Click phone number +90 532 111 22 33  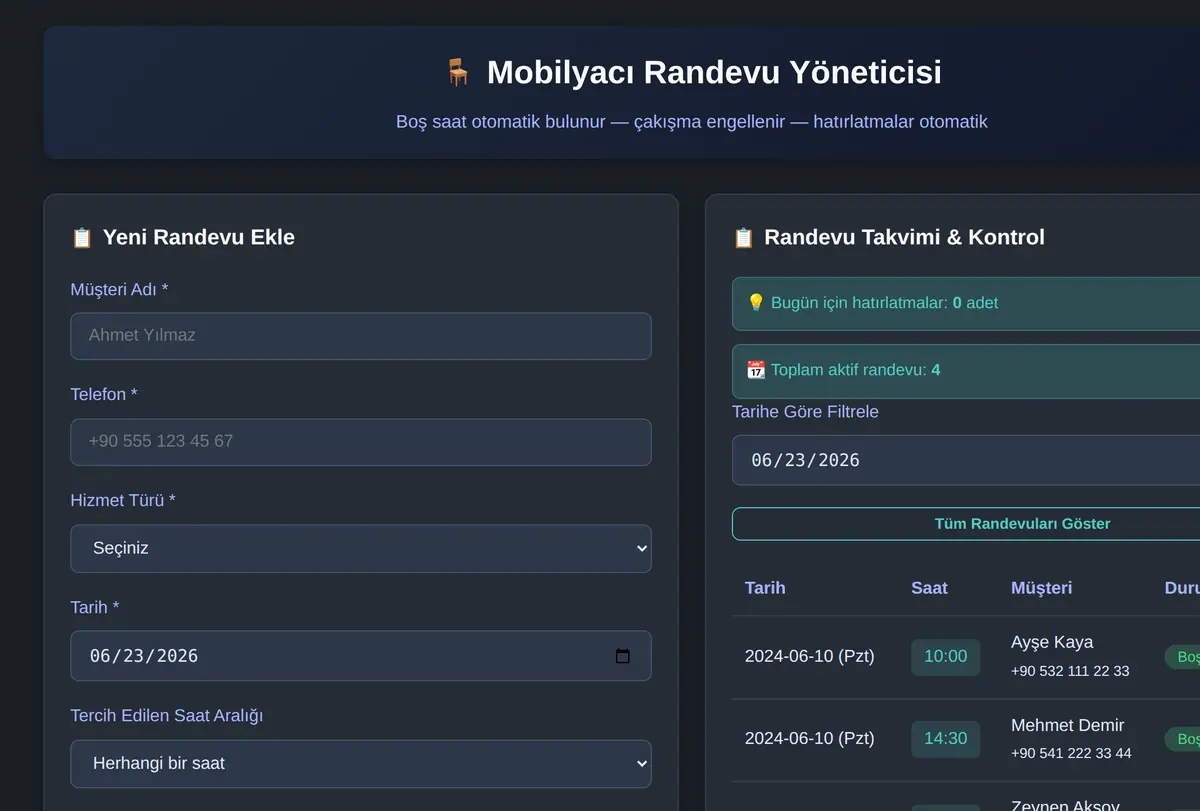1070,671
